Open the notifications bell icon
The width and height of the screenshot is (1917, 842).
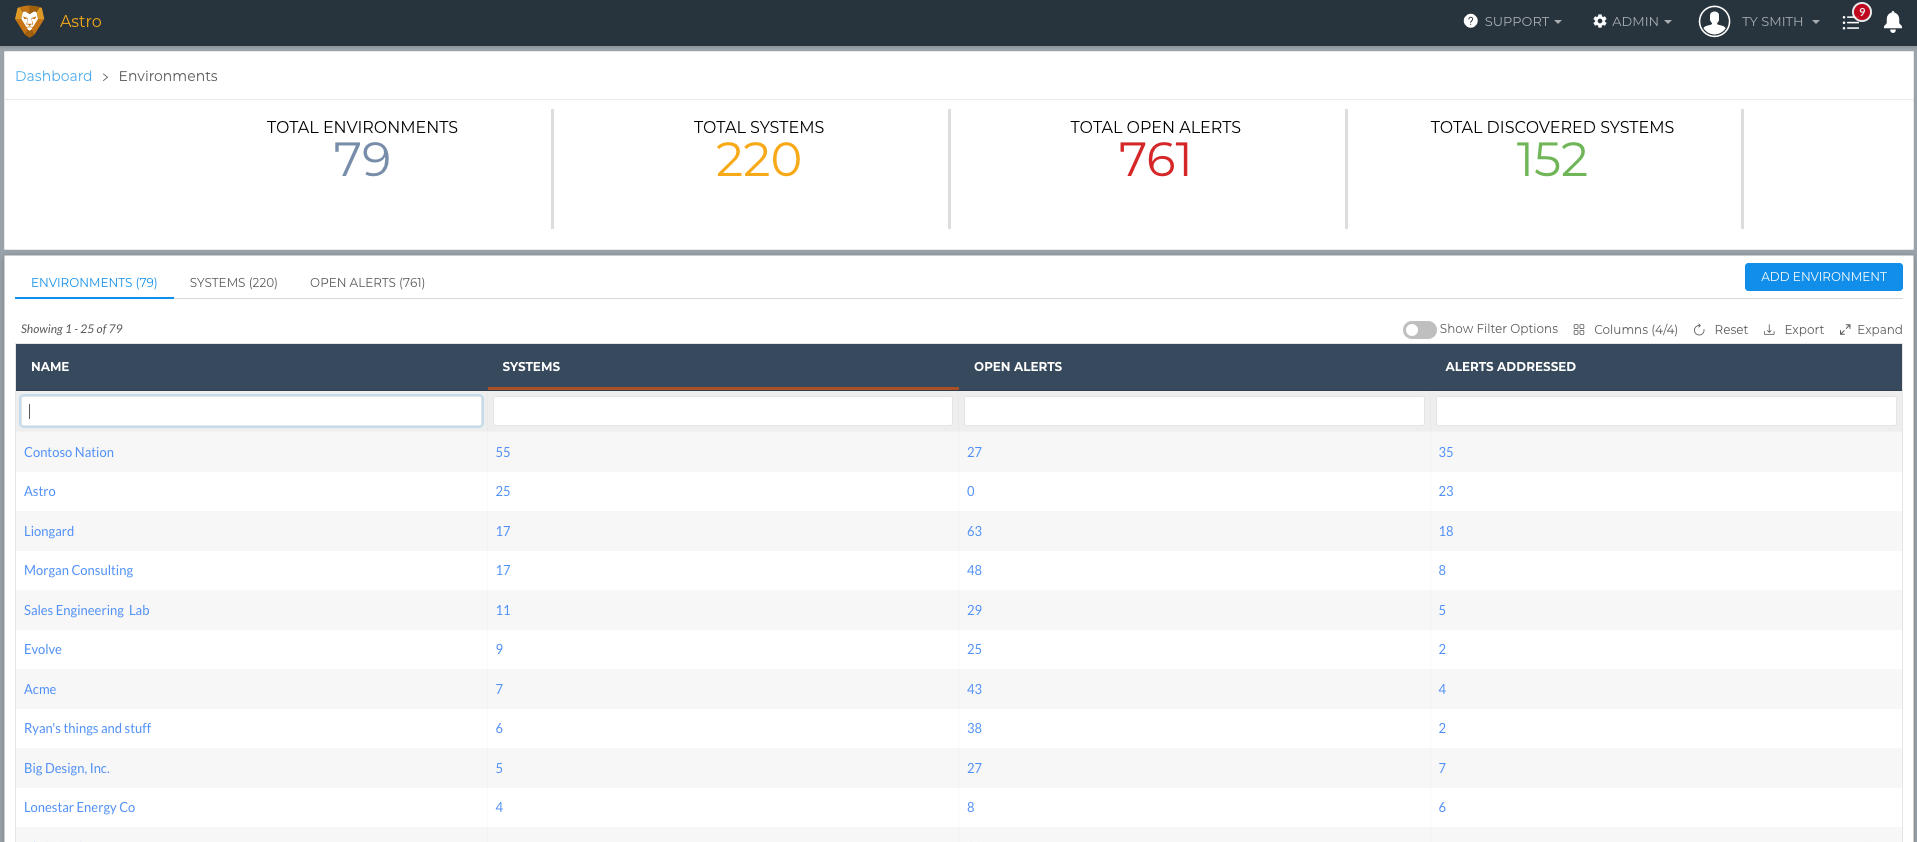pyautogui.click(x=1892, y=22)
